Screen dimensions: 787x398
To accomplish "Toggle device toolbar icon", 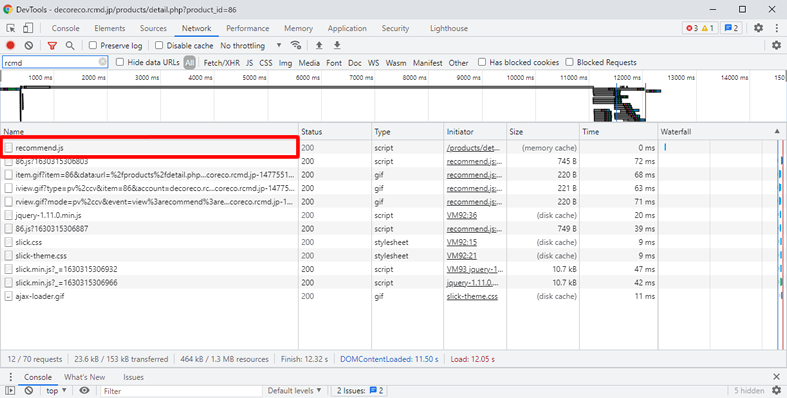I will pos(28,28).
